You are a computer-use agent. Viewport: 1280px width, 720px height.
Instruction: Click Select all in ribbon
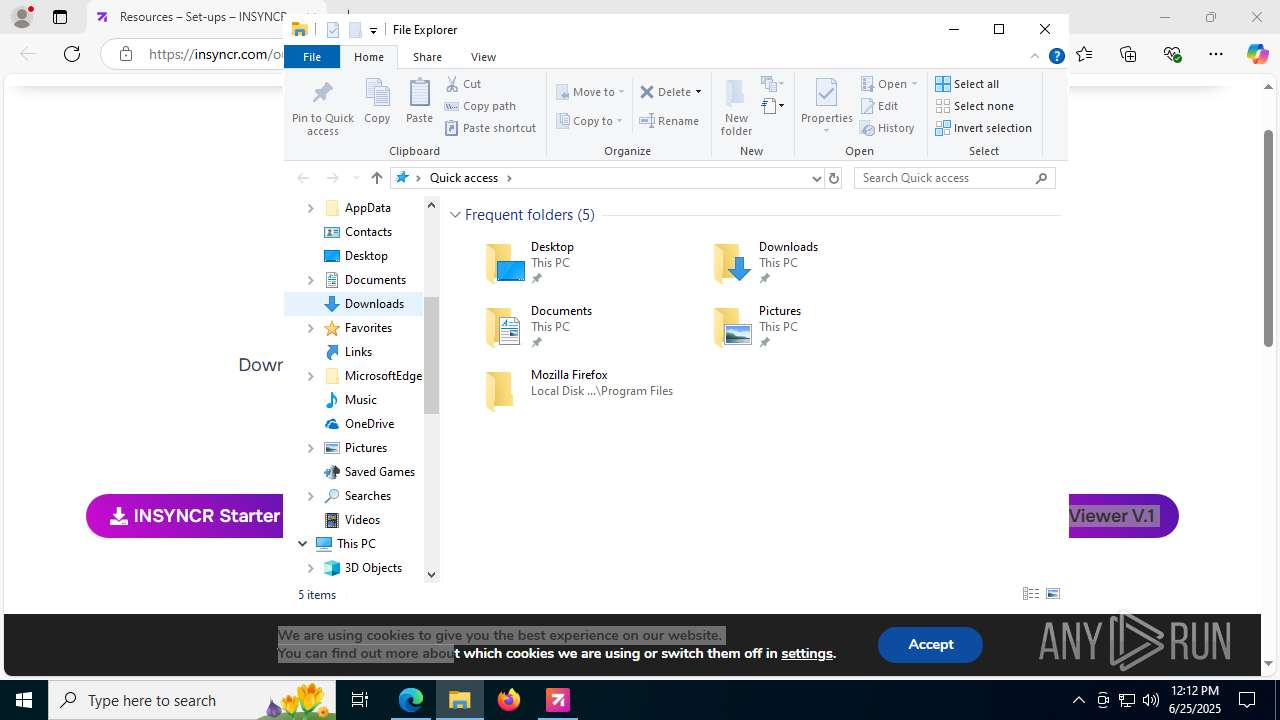coord(967,84)
